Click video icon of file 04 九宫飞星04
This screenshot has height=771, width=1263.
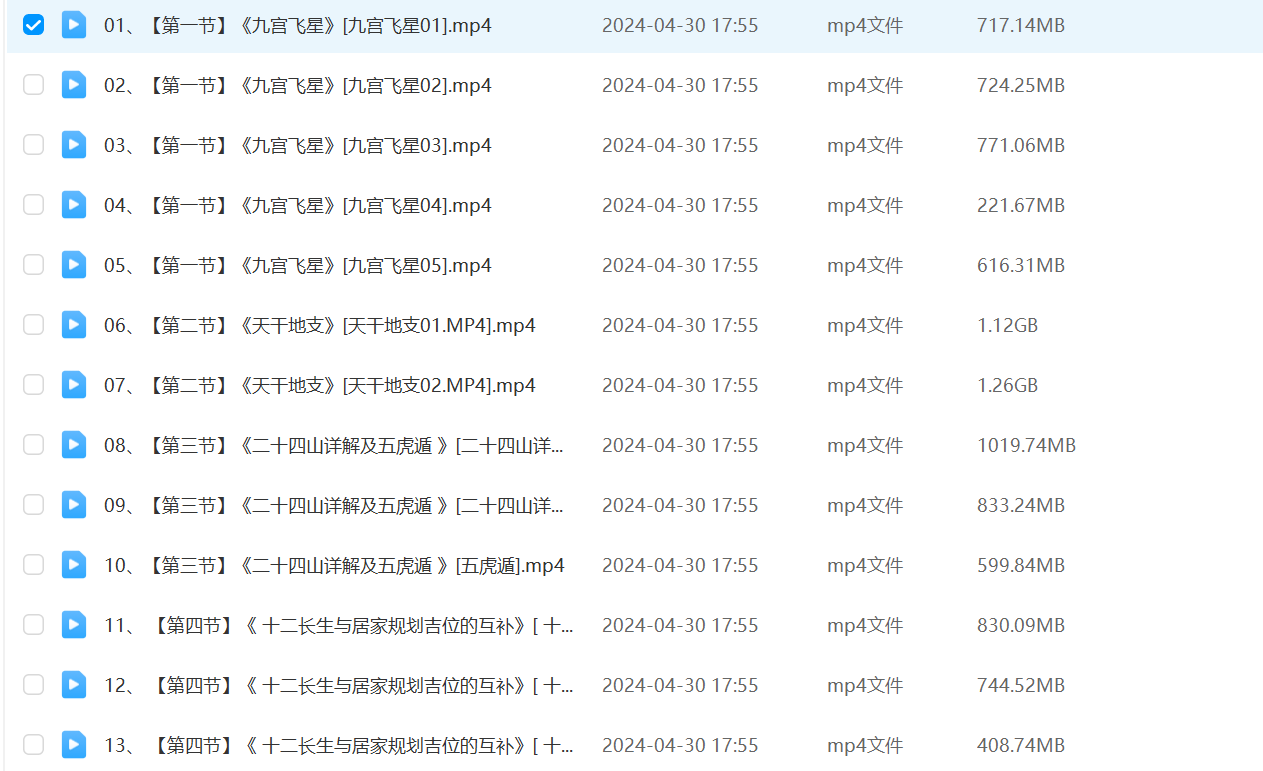[74, 205]
